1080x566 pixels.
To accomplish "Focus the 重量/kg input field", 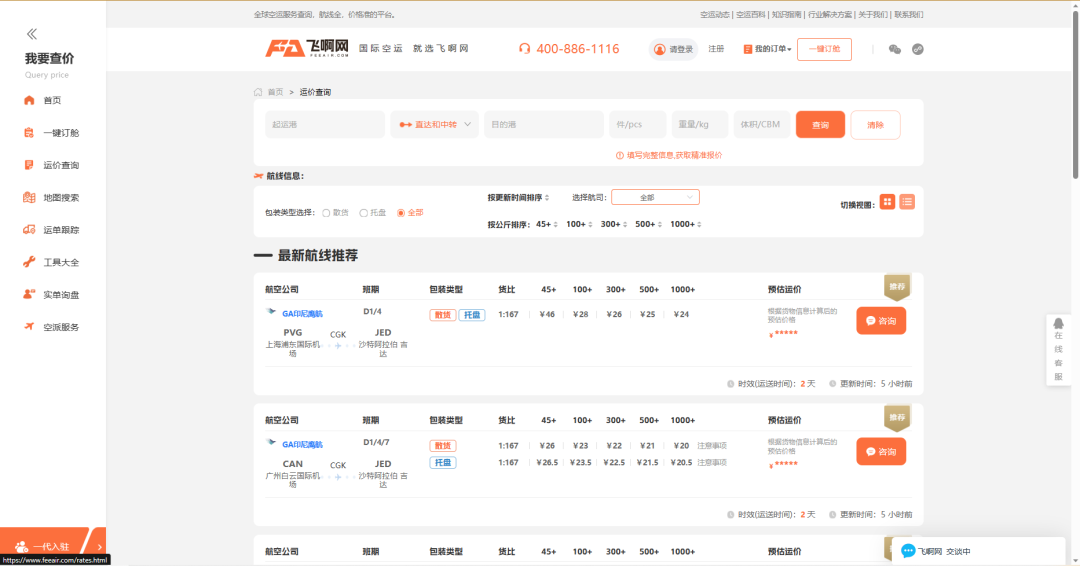I will point(700,125).
